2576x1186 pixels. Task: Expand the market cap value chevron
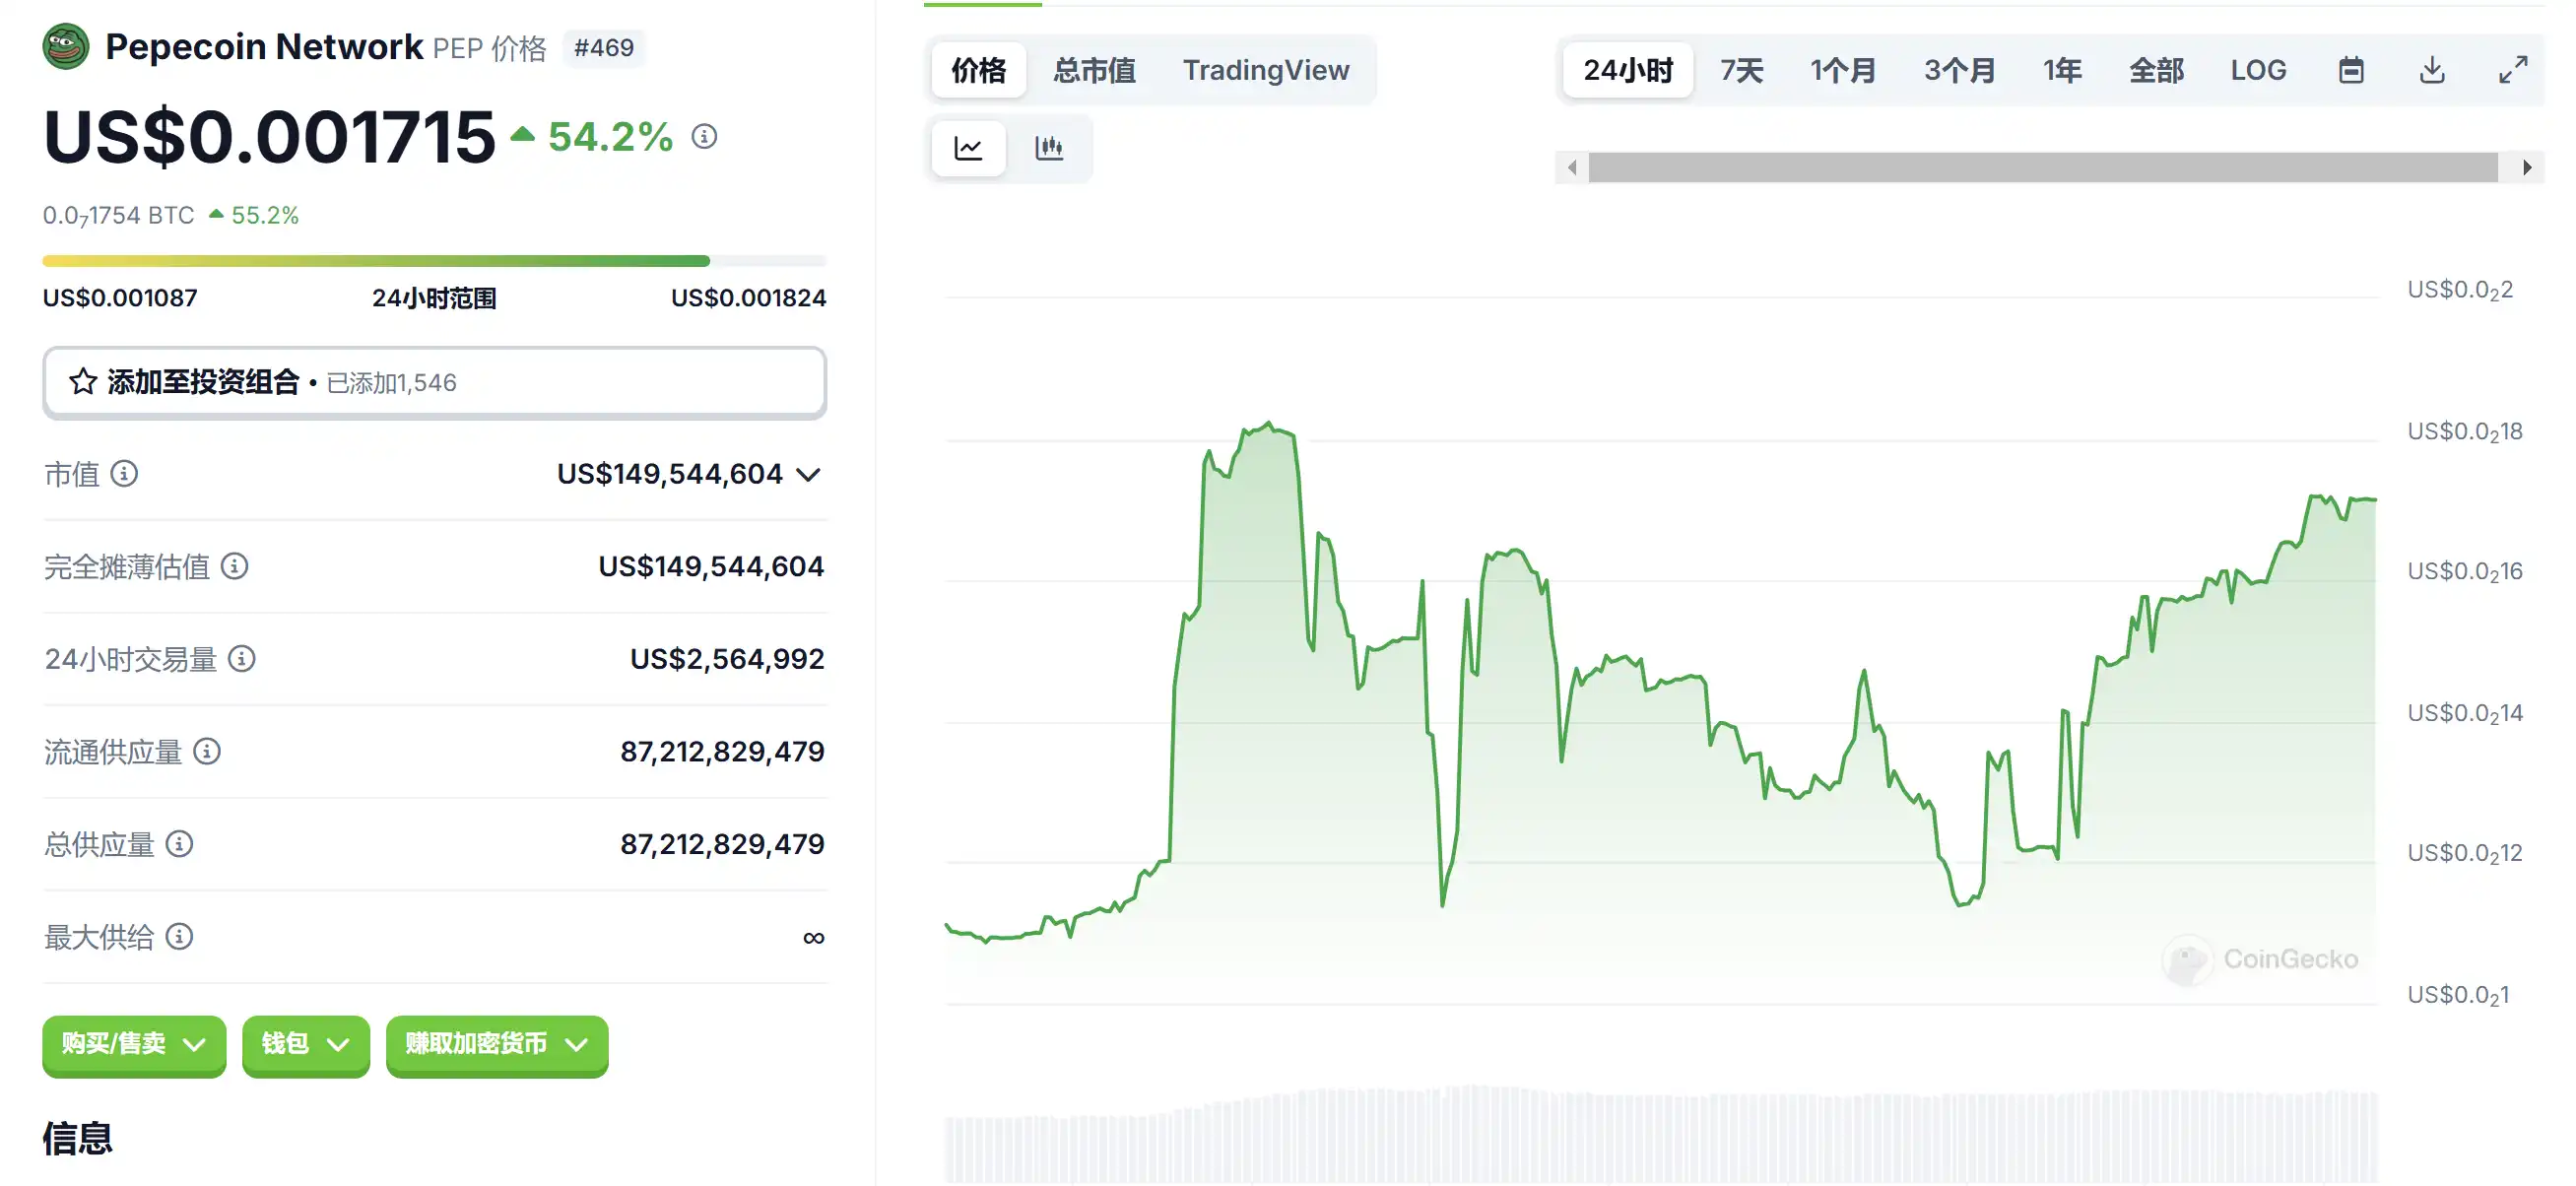click(x=809, y=474)
